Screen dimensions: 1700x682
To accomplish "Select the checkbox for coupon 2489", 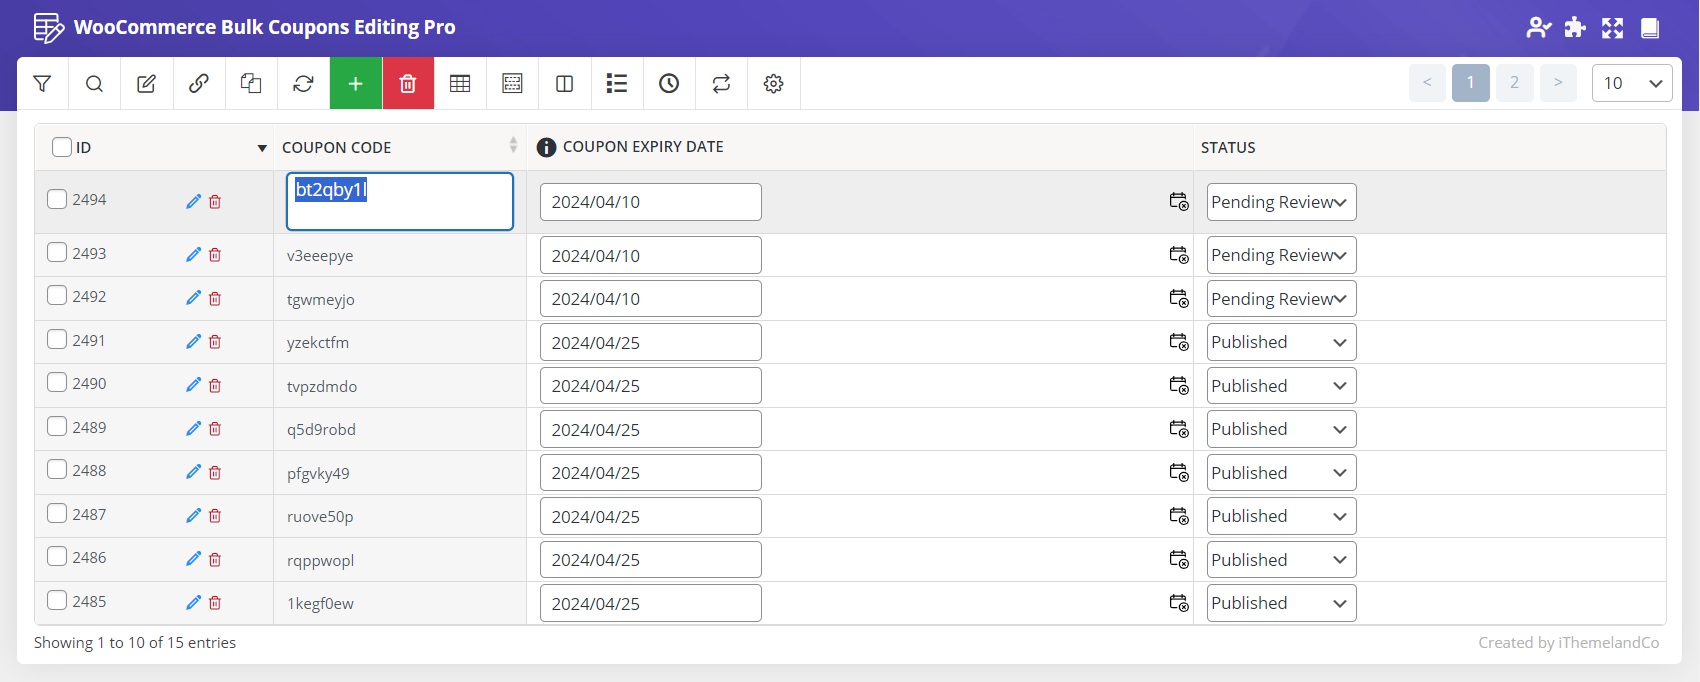I will tap(57, 427).
